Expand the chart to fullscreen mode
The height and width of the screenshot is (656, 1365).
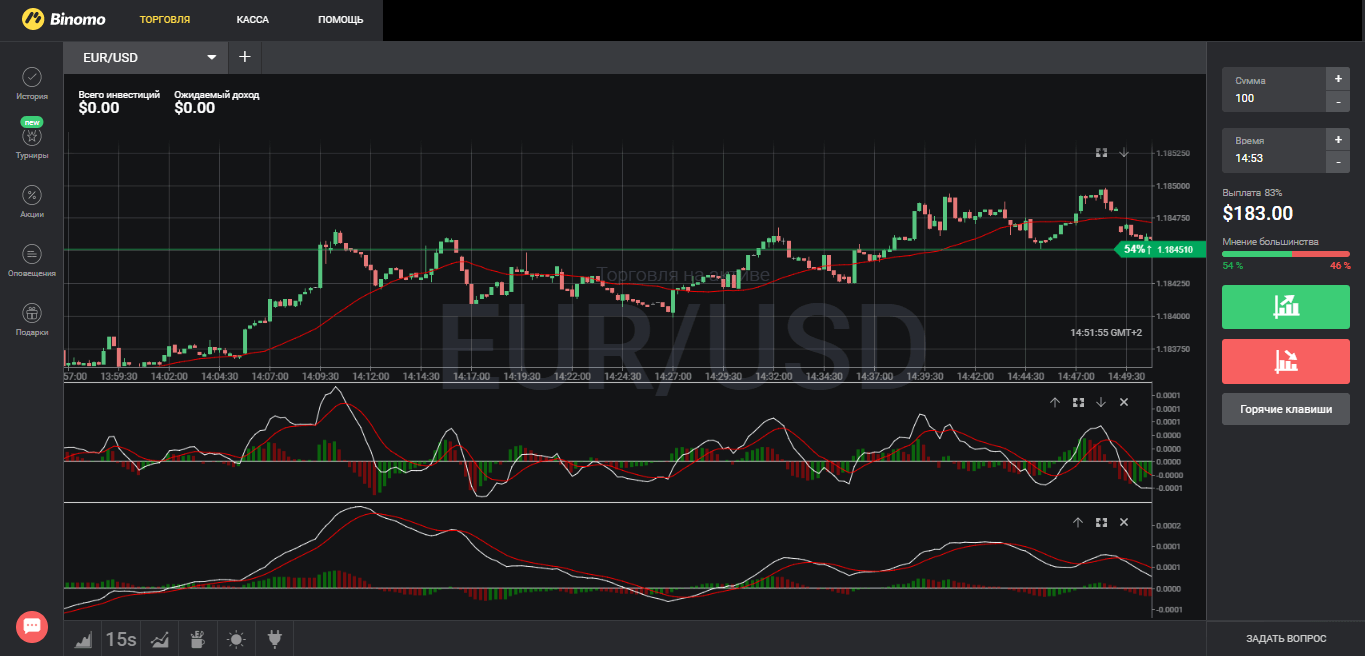click(x=1101, y=152)
